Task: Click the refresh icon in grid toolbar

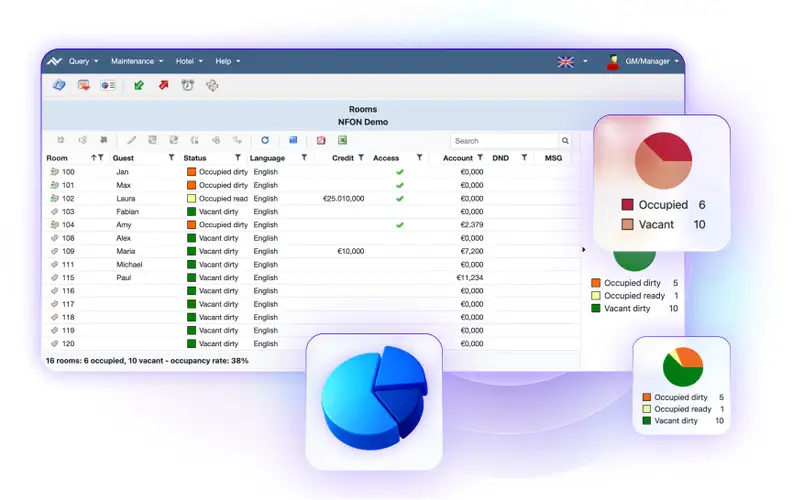Action: point(265,141)
